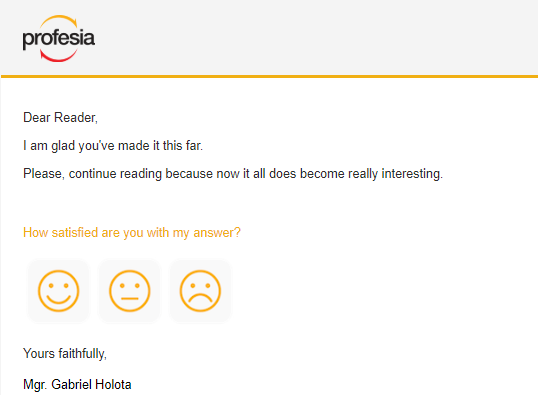Click the "How satisfied are you" heading

[132, 233]
